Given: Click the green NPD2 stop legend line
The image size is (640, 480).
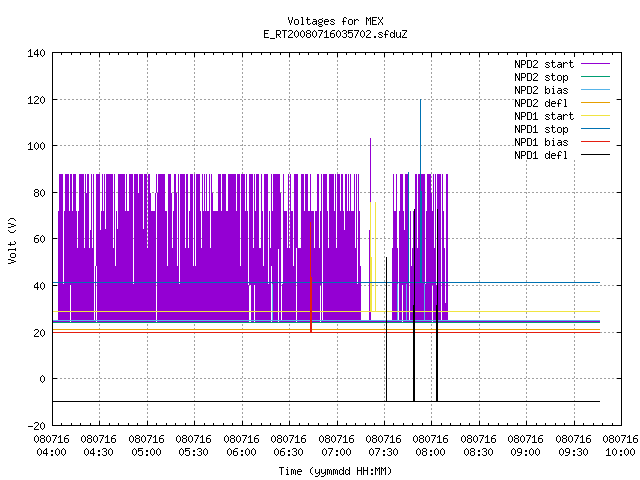Looking at the screenshot, I should (596, 76).
